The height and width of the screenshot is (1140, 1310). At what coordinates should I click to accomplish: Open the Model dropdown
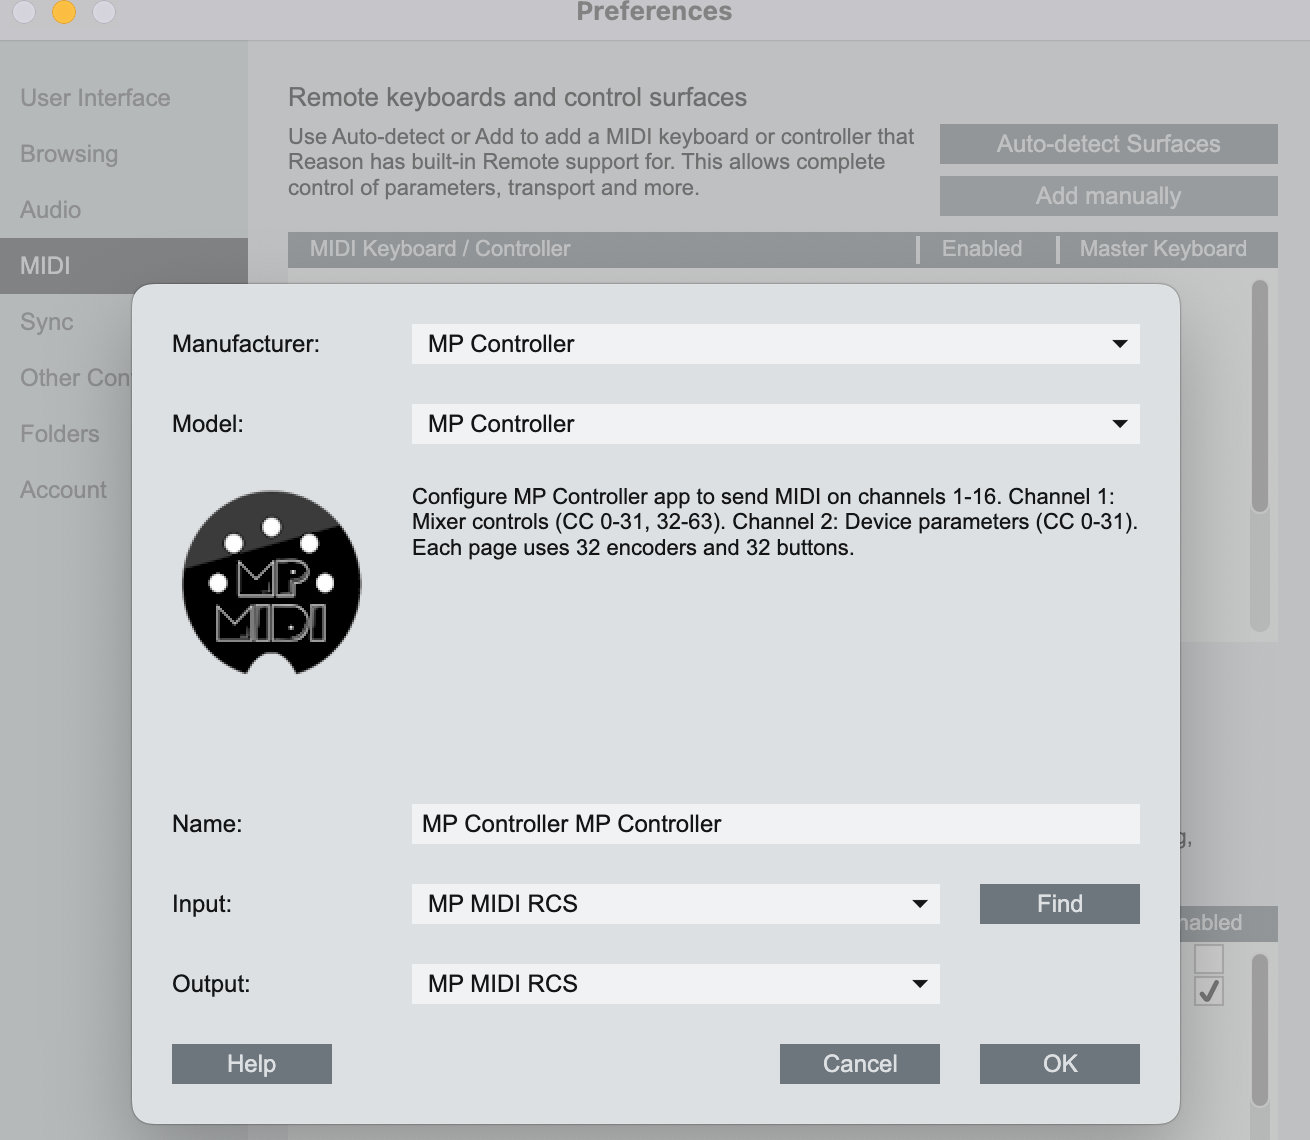(775, 424)
